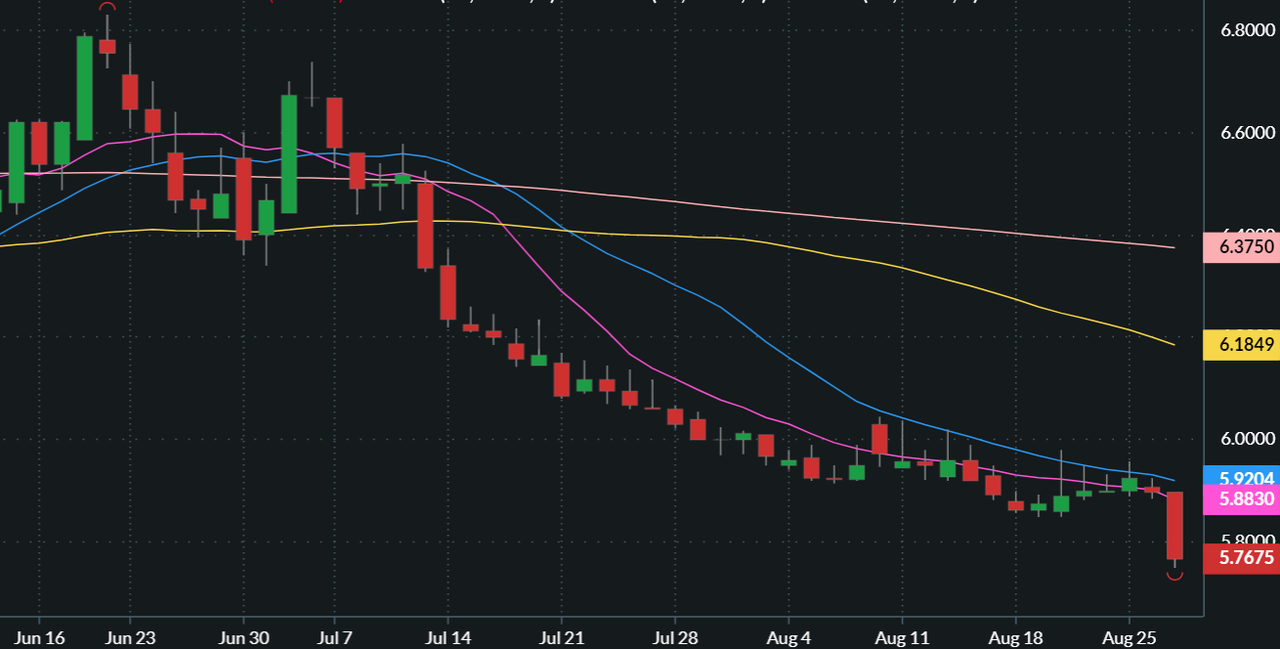1280x649 pixels.
Task: Click the red 5.7675 last price tag
Action: coord(1242,558)
